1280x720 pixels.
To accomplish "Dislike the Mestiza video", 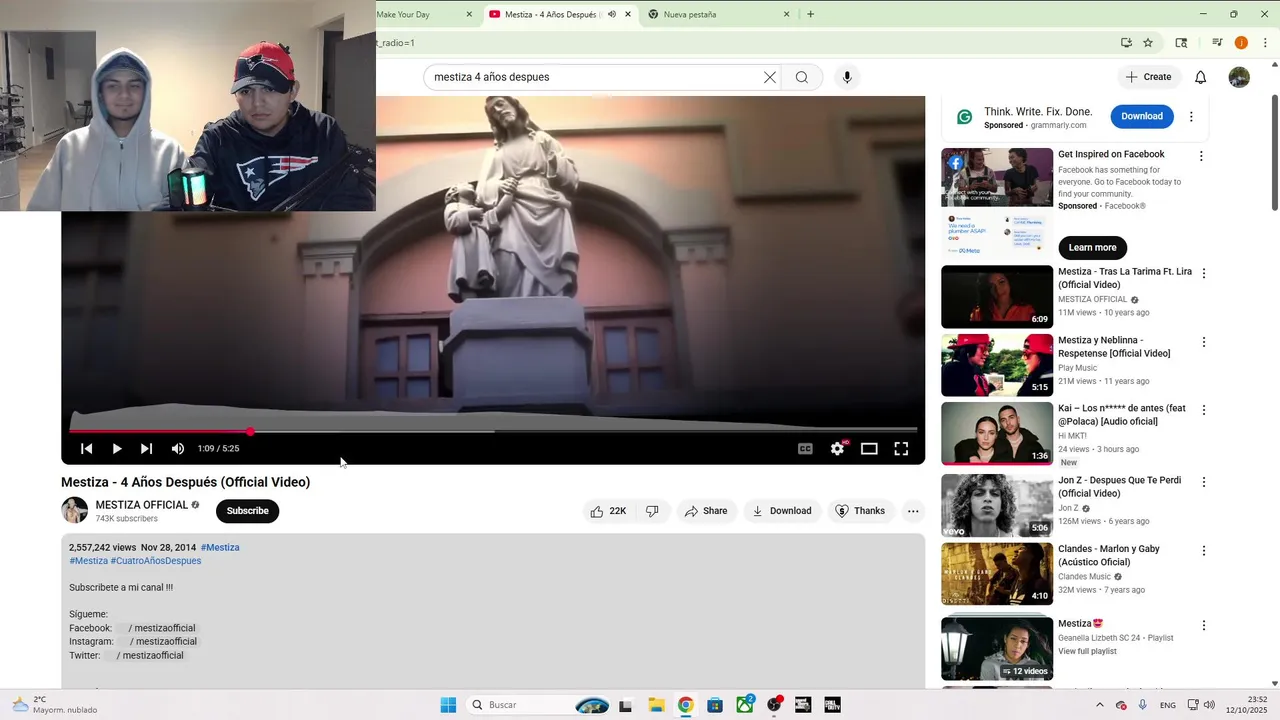I will 652,511.
